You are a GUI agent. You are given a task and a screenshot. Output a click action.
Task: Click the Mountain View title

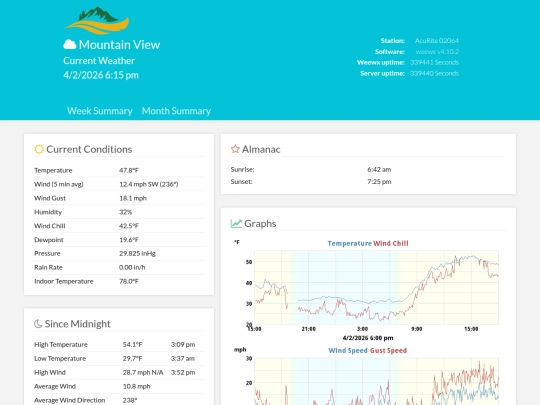pyautogui.click(x=120, y=44)
